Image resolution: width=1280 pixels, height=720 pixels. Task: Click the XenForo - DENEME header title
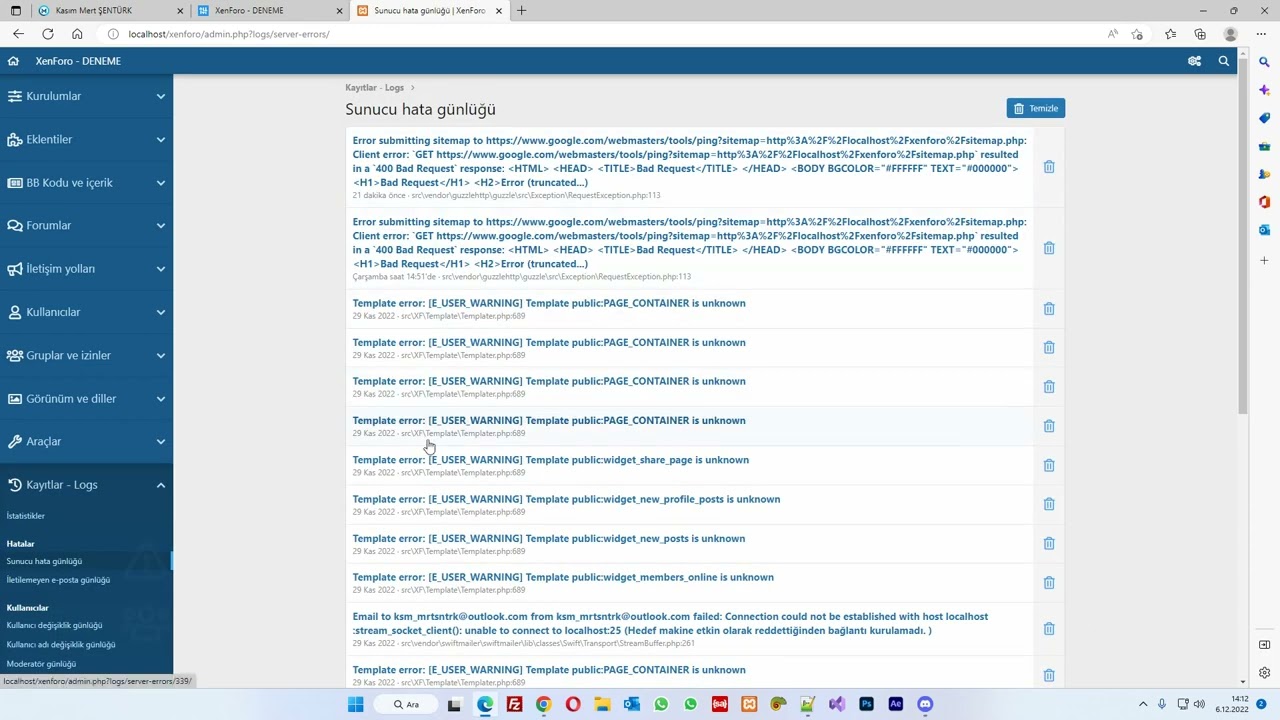(x=78, y=61)
